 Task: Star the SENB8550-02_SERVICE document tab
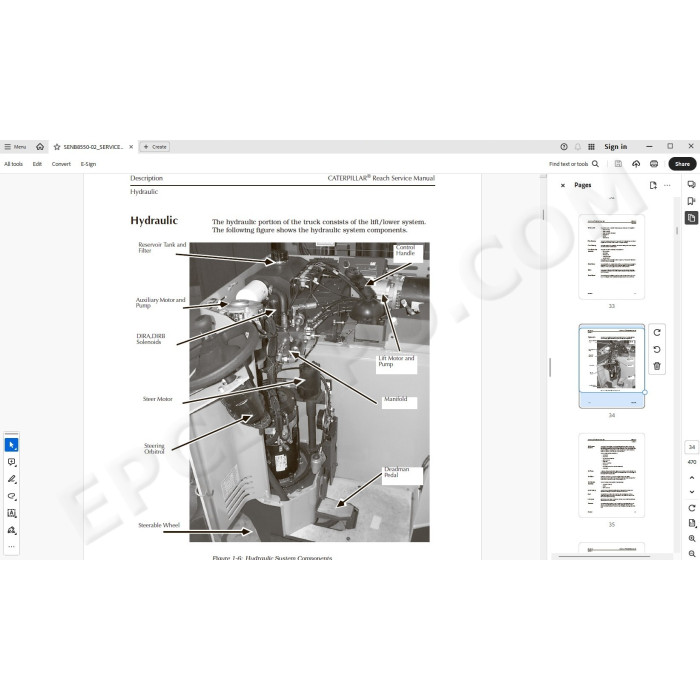pyautogui.click(x=57, y=147)
